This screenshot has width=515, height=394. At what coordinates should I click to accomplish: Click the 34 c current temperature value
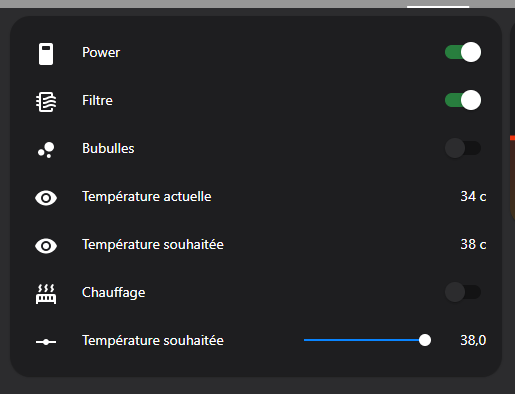[x=473, y=196]
